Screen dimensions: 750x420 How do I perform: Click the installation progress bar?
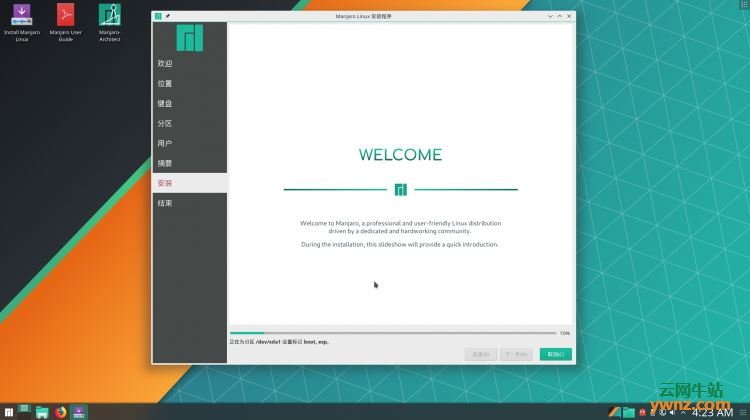(x=393, y=333)
